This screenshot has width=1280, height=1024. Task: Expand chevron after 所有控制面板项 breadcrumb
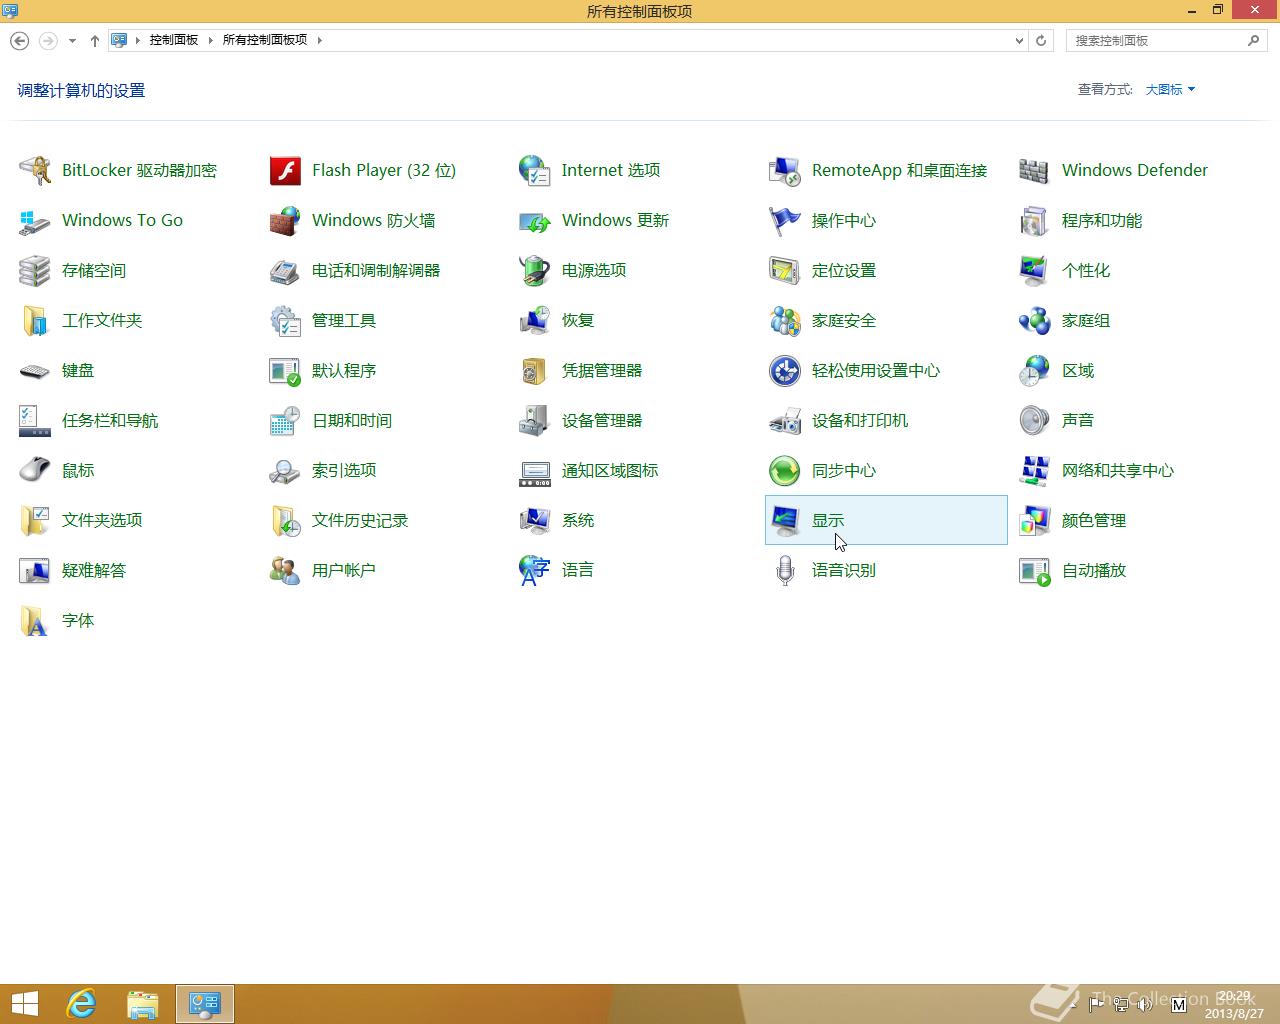click(x=320, y=40)
